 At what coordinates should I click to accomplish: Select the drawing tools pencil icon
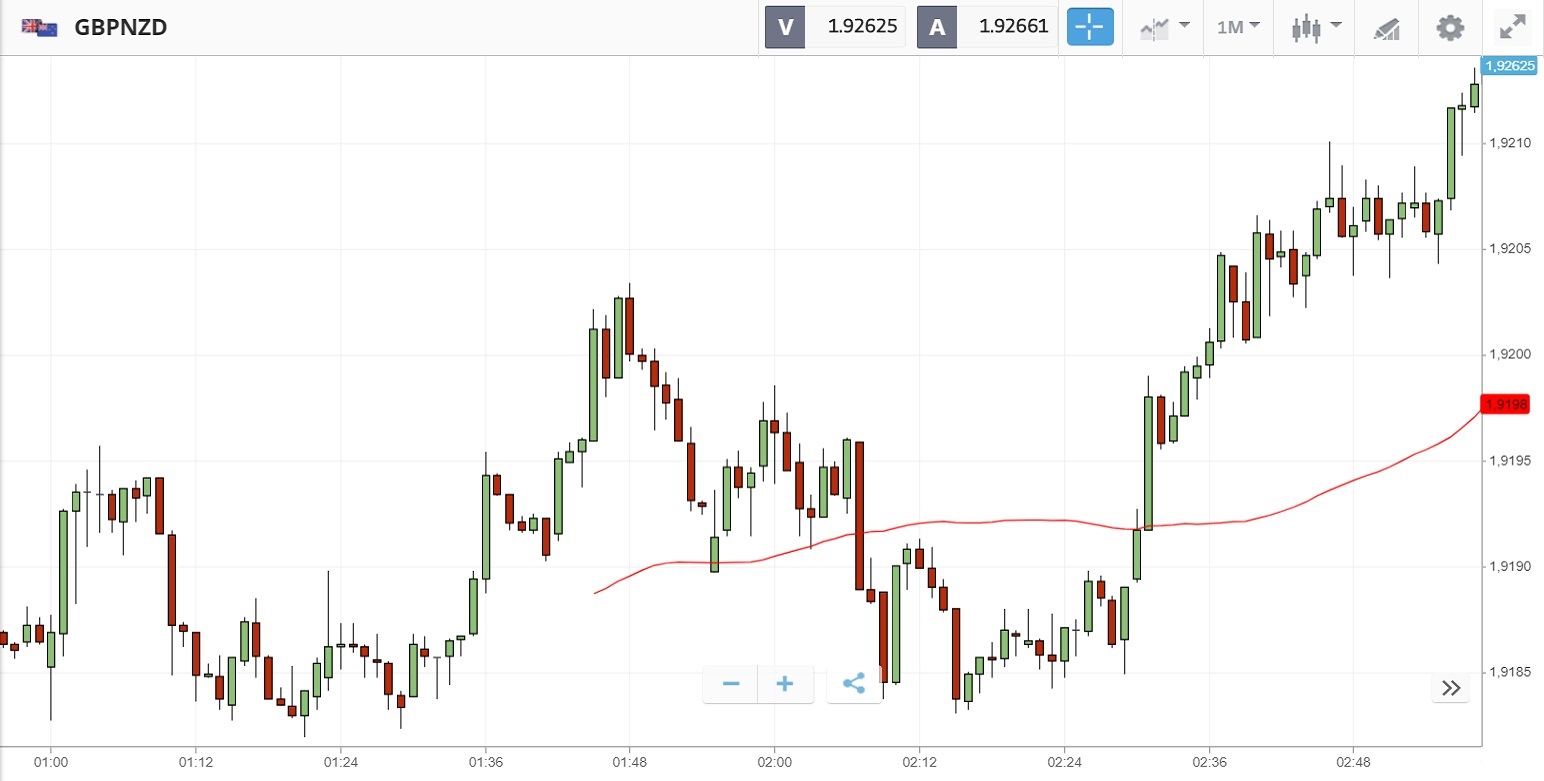point(1386,28)
